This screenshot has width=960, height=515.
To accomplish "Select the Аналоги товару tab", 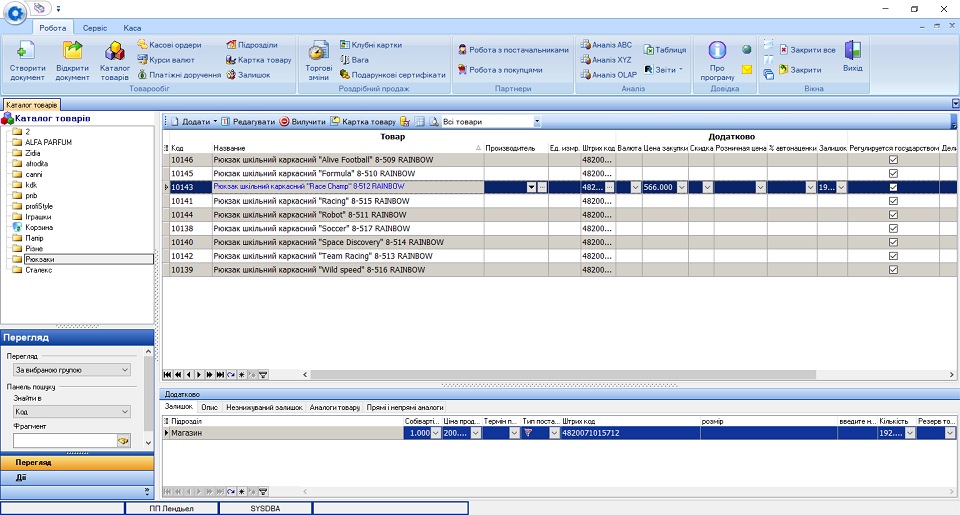I will tap(334, 407).
